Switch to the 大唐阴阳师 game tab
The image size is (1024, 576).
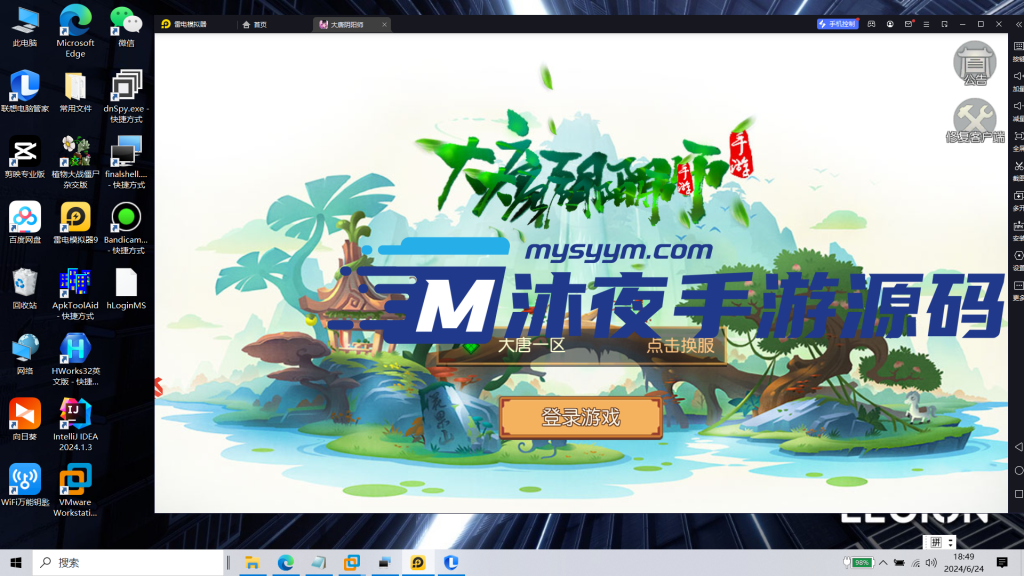(348, 23)
